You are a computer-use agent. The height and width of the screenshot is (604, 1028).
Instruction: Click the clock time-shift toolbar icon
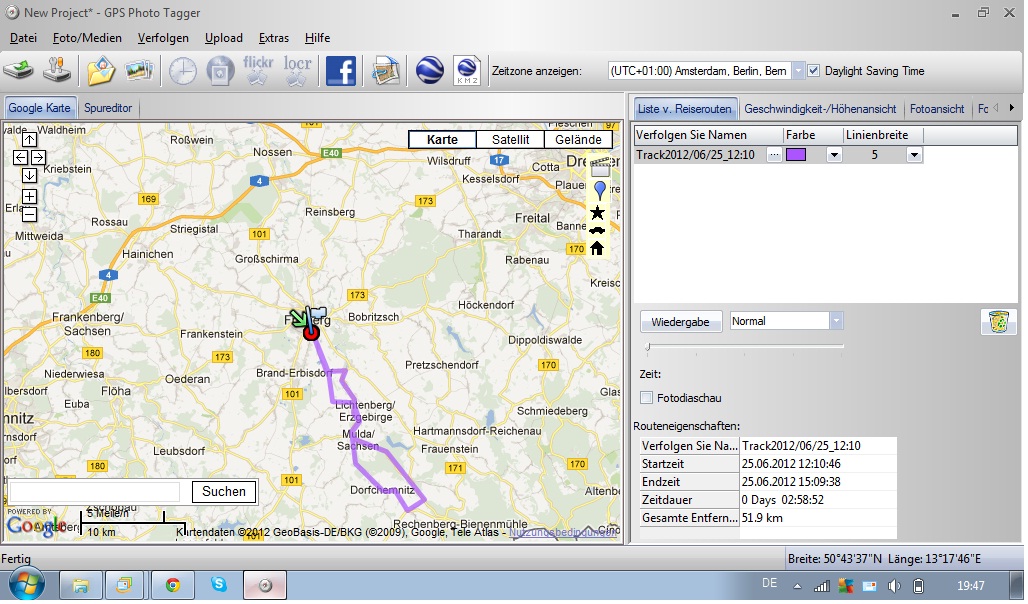point(182,71)
